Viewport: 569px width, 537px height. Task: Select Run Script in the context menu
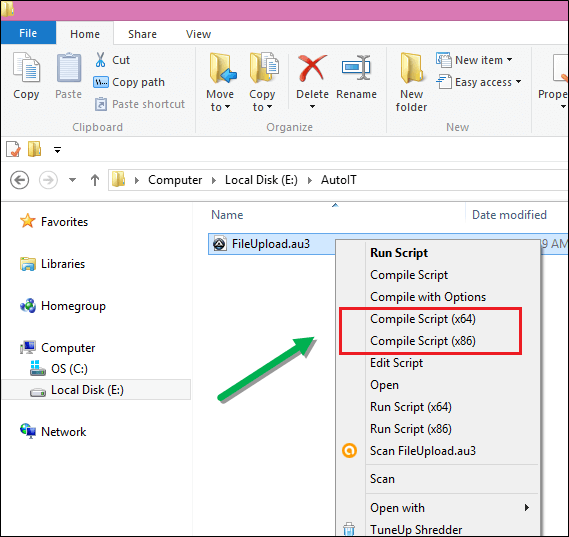(x=399, y=253)
